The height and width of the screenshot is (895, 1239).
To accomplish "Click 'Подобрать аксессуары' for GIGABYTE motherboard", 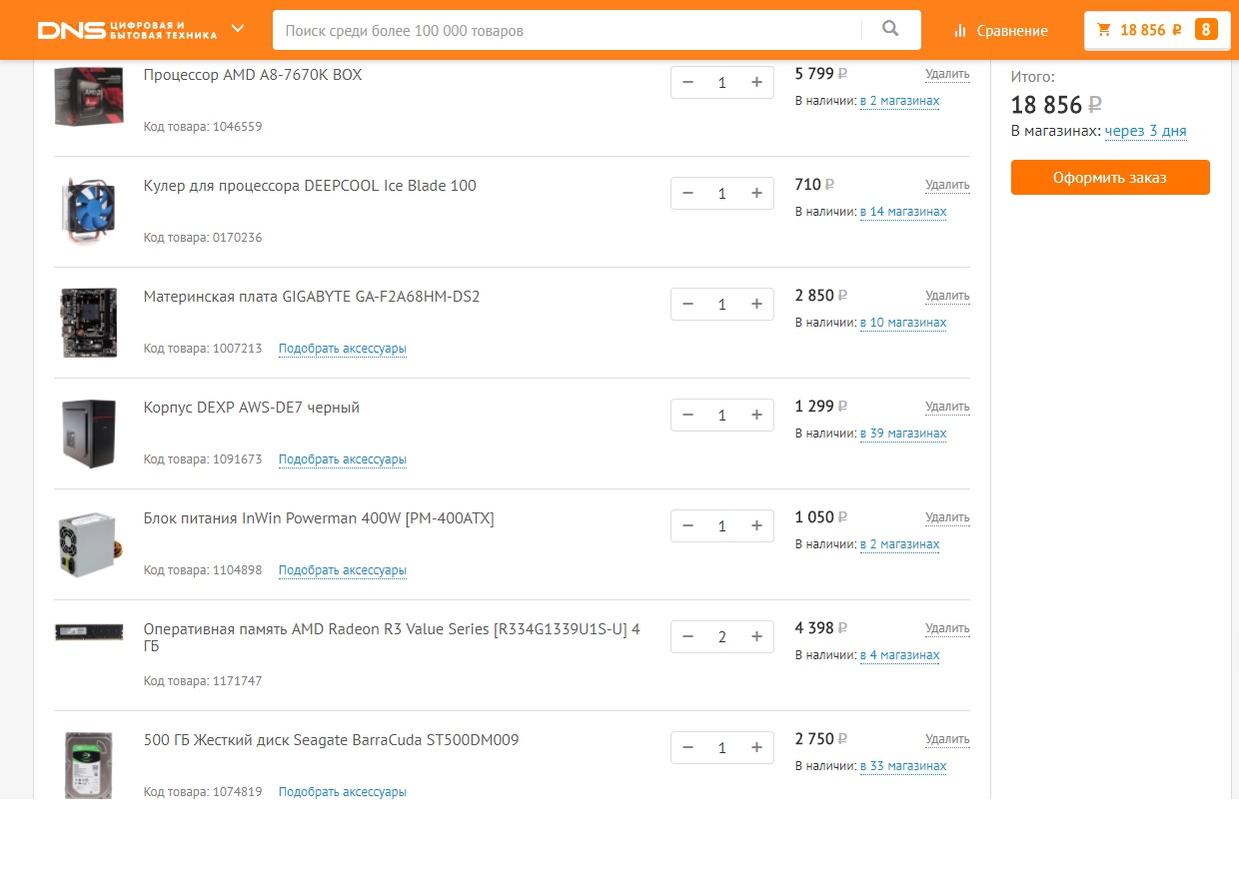I will click(x=342, y=349).
